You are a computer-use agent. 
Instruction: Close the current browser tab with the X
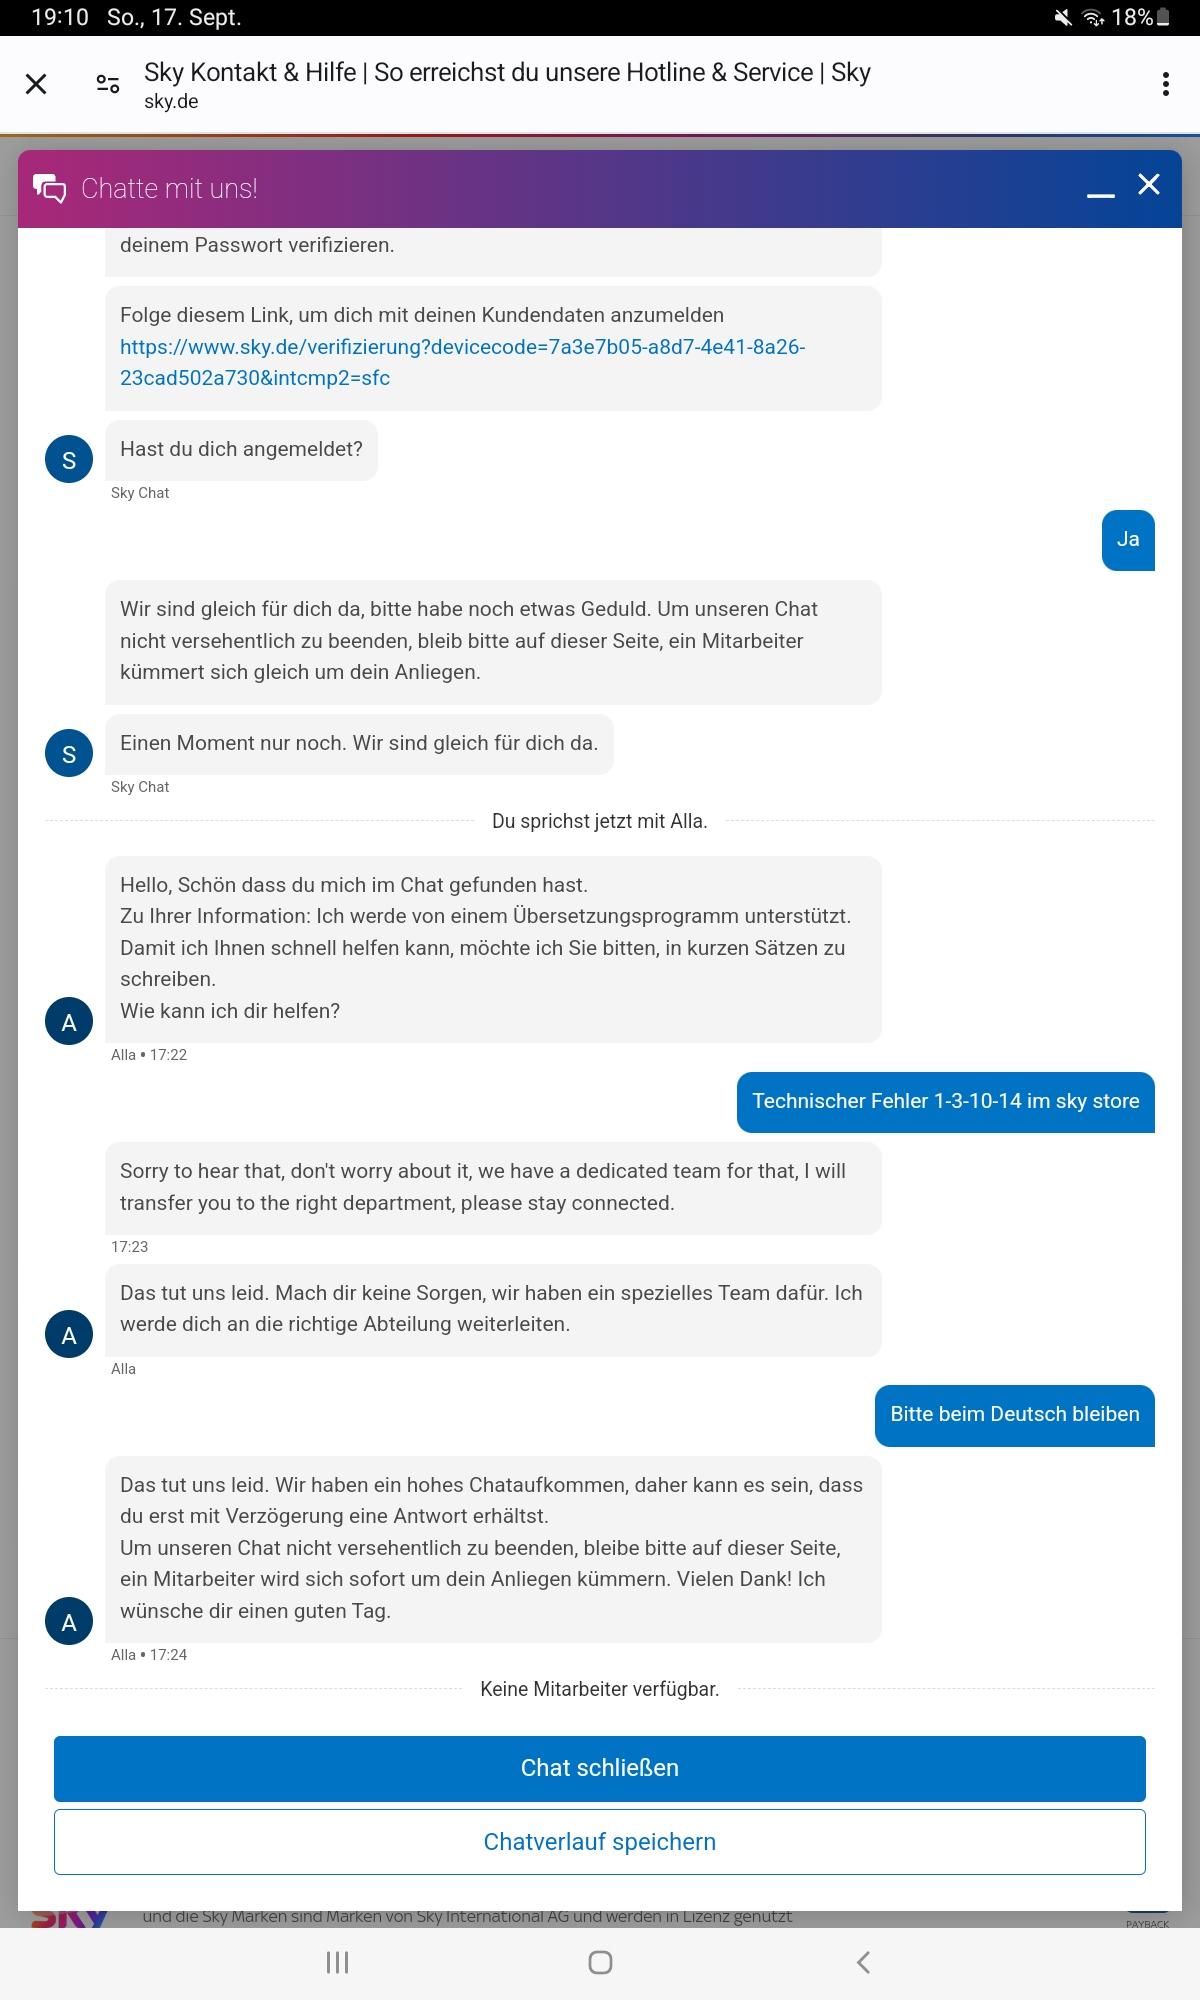coord(37,85)
